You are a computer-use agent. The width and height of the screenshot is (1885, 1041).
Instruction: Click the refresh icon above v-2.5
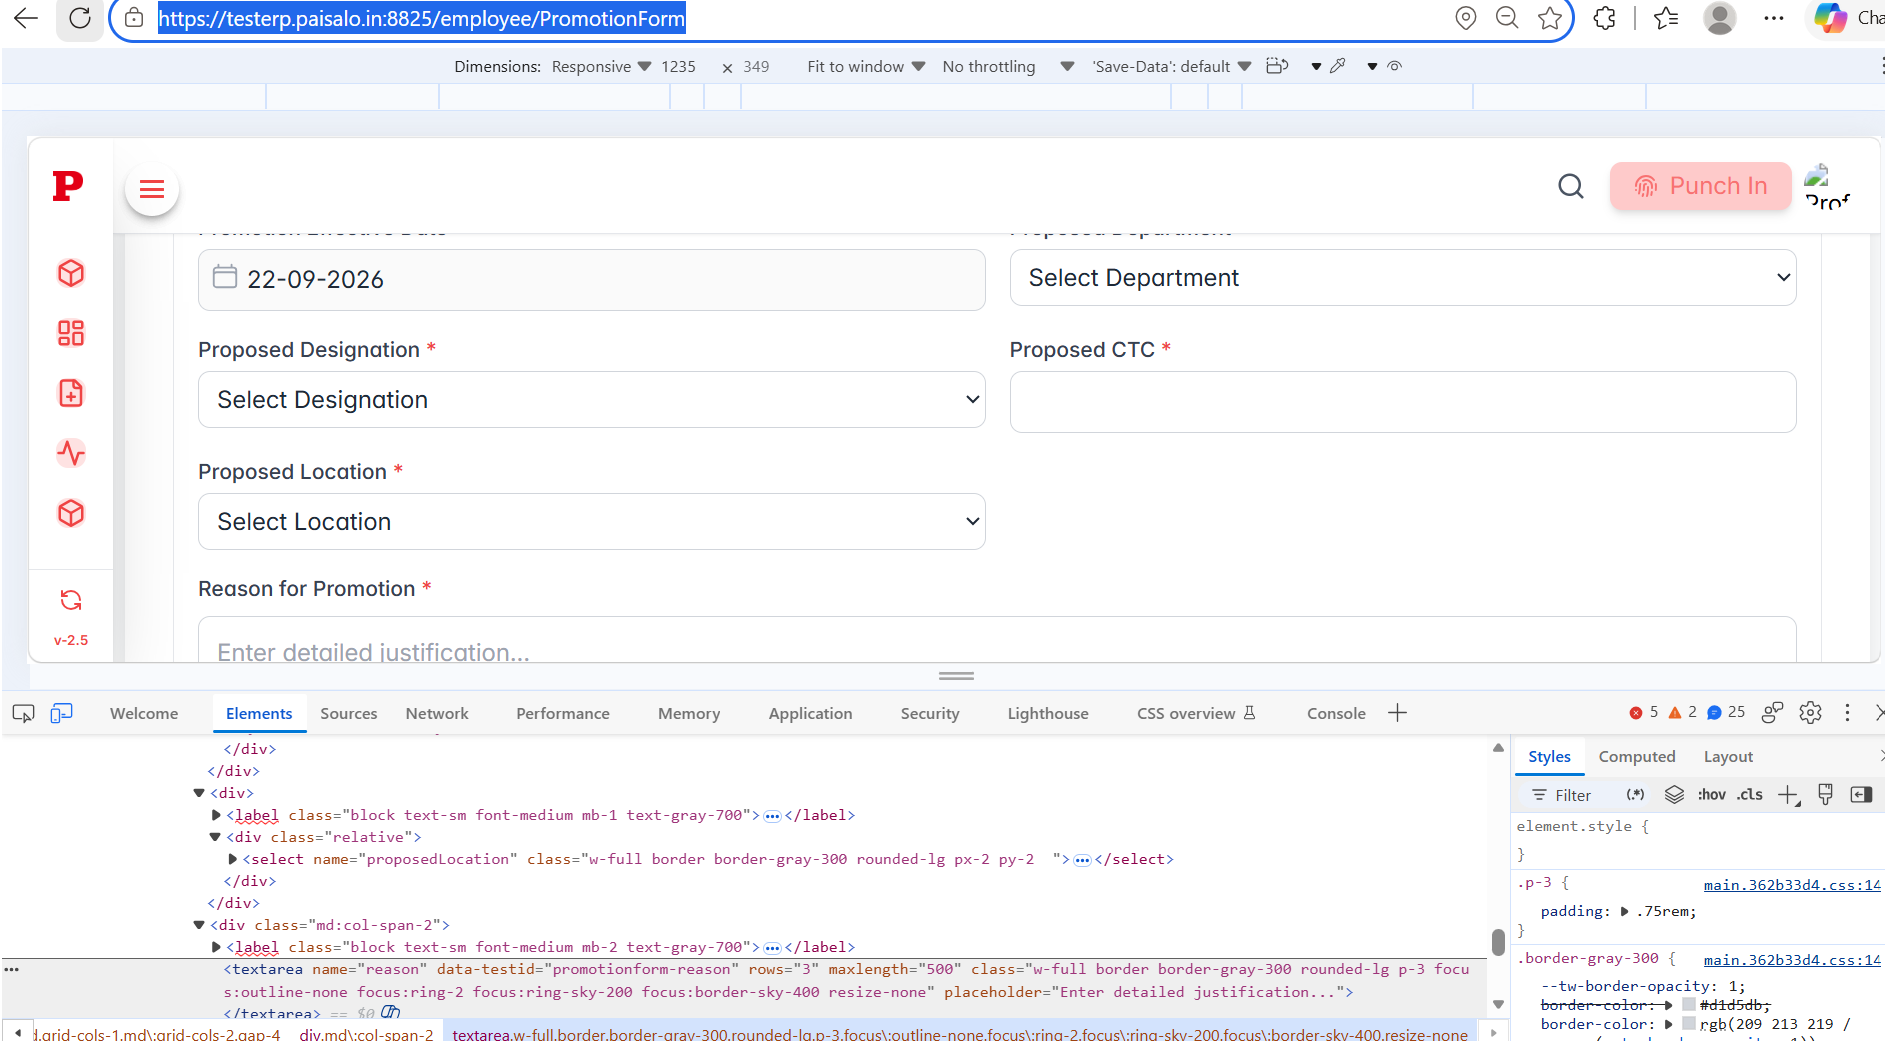click(71, 600)
